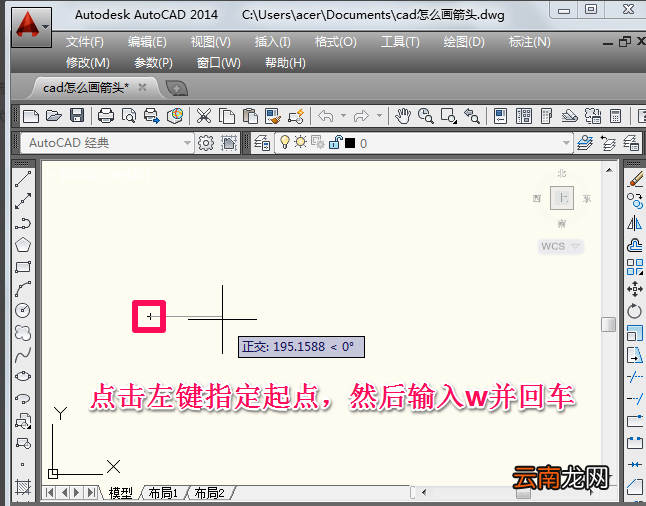This screenshot has height=506, width=646.
Task: Select the Insert Block tool
Action: (23, 421)
